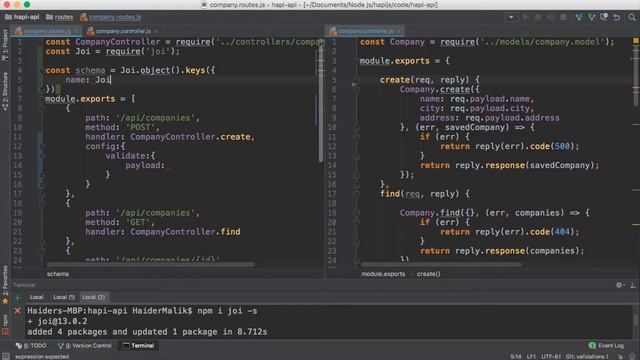Screen dimensions: 640x360
Task: Close left pane company.controller.js tab
Action: pos(156,31)
